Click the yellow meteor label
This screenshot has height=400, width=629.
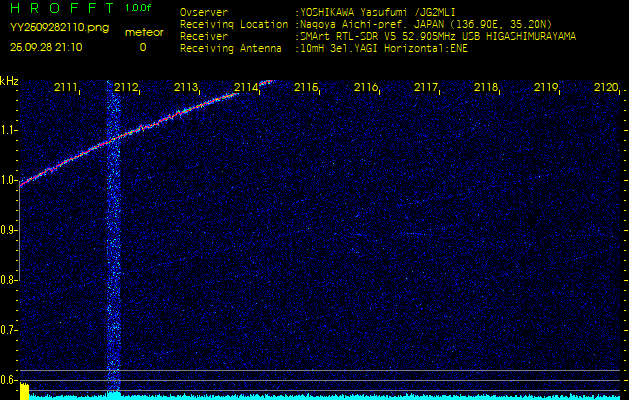pos(144,32)
